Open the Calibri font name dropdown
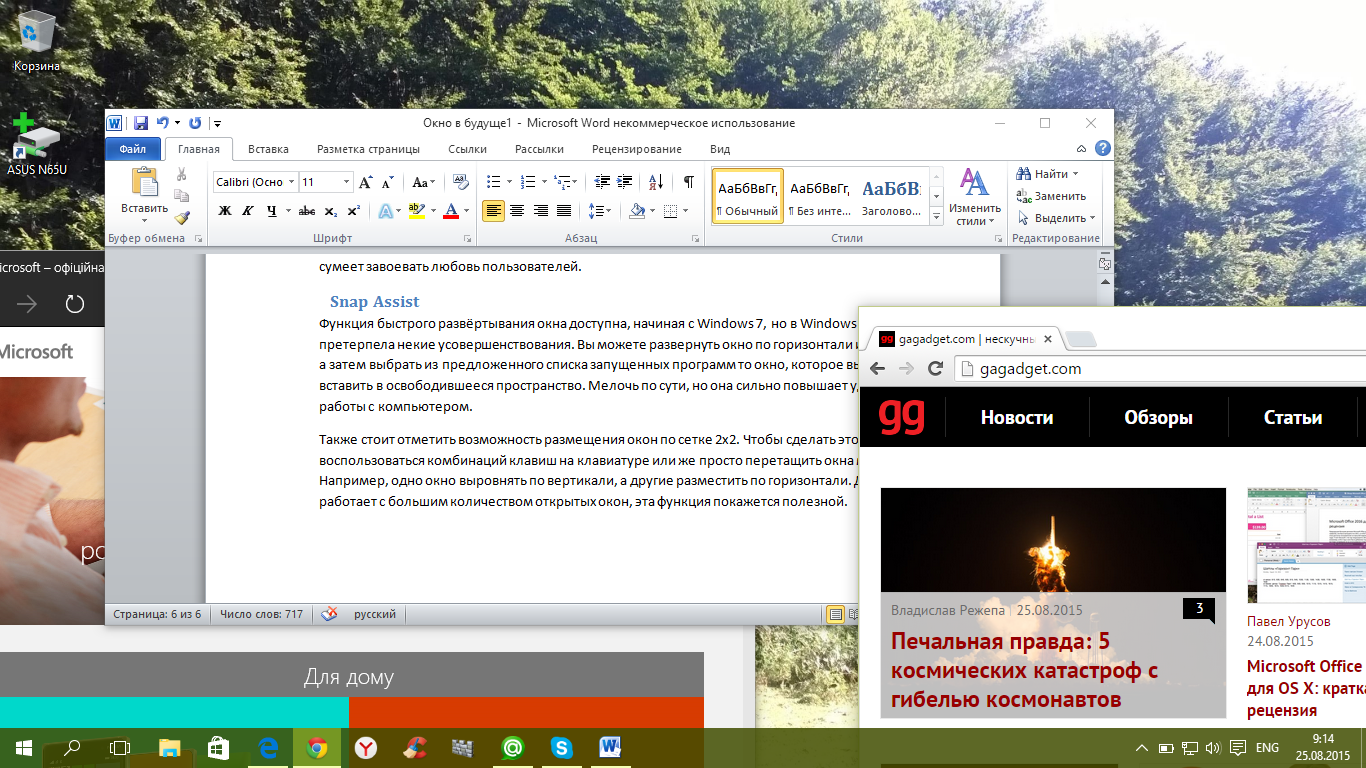Image resolution: width=1366 pixels, height=768 pixels. coord(291,182)
